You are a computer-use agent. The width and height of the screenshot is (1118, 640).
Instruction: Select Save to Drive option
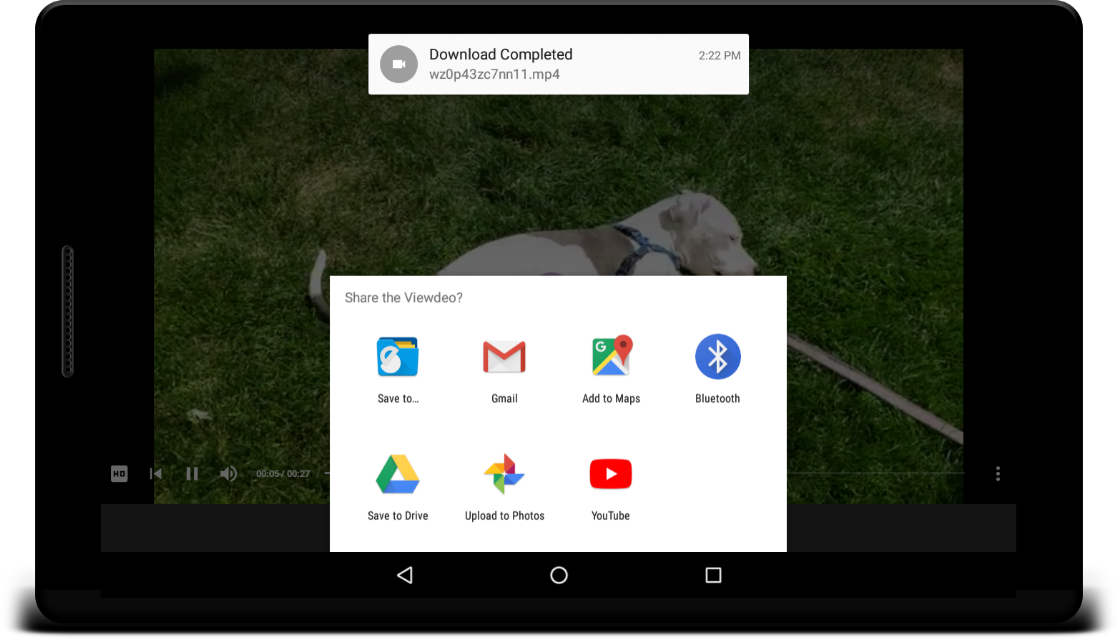pos(398,487)
